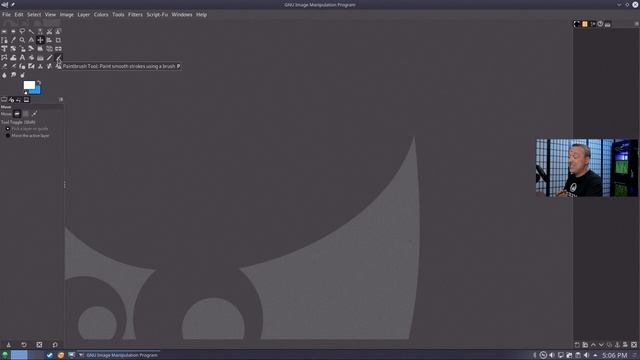
Task: Select the Blur/Sharpen droplet tool
Action: [4, 75]
